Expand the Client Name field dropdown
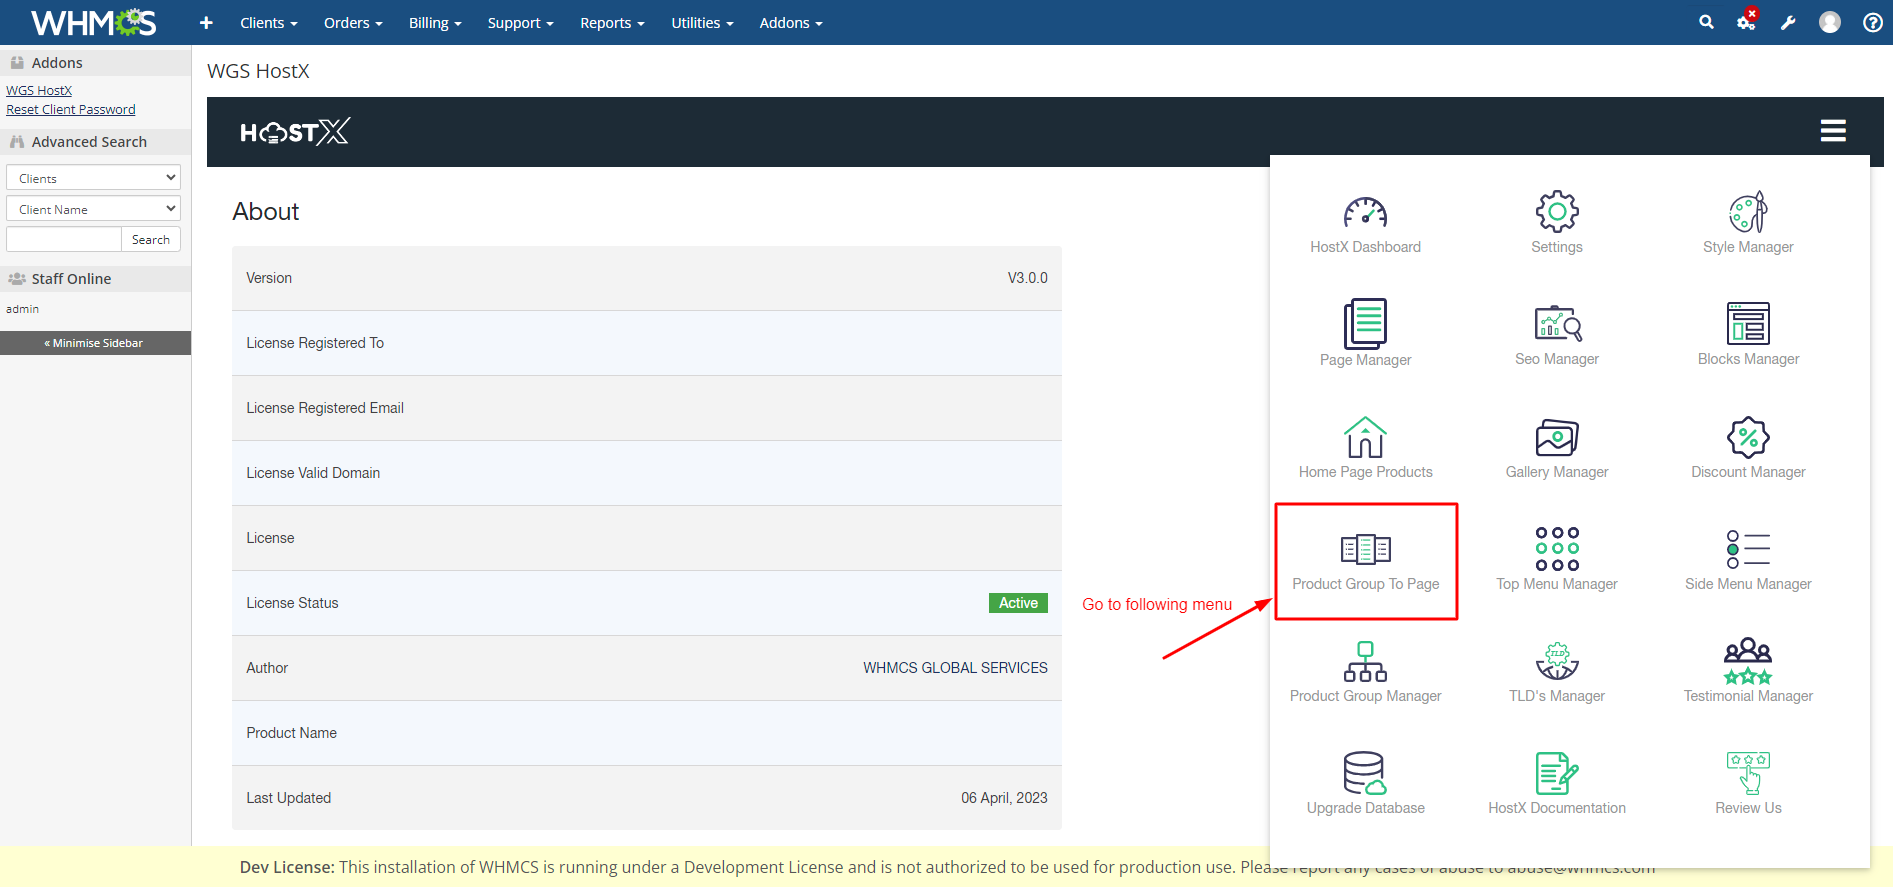The height and width of the screenshot is (887, 1893). coord(93,209)
